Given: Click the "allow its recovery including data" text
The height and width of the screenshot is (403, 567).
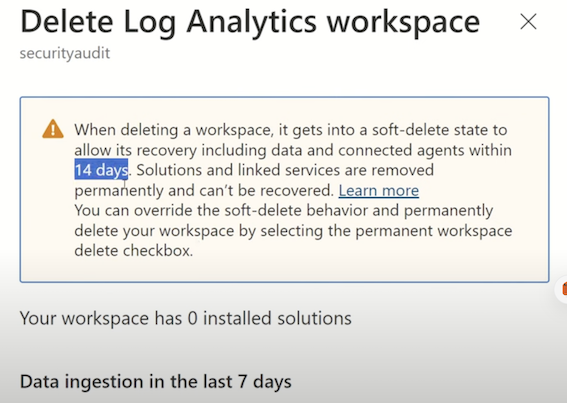Looking at the screenshot, I should tap(204, 150).
